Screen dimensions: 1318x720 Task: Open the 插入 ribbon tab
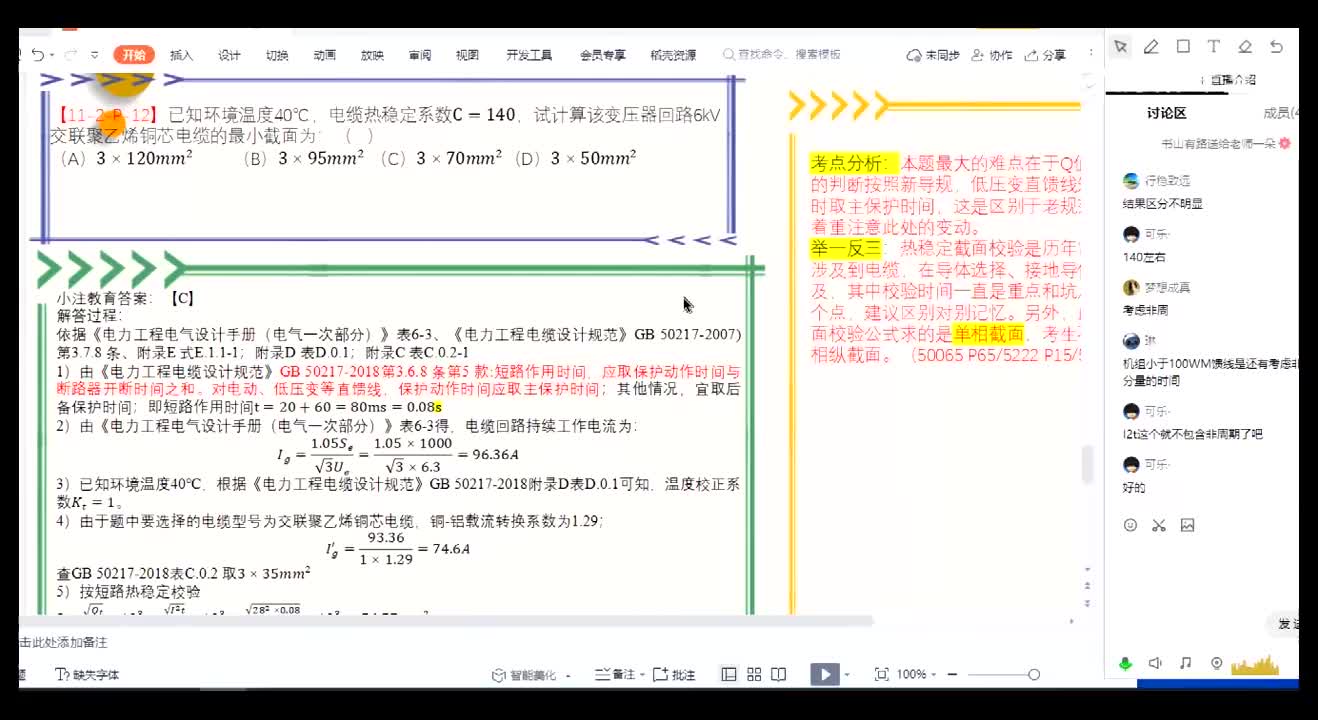[x=181, y=55]
